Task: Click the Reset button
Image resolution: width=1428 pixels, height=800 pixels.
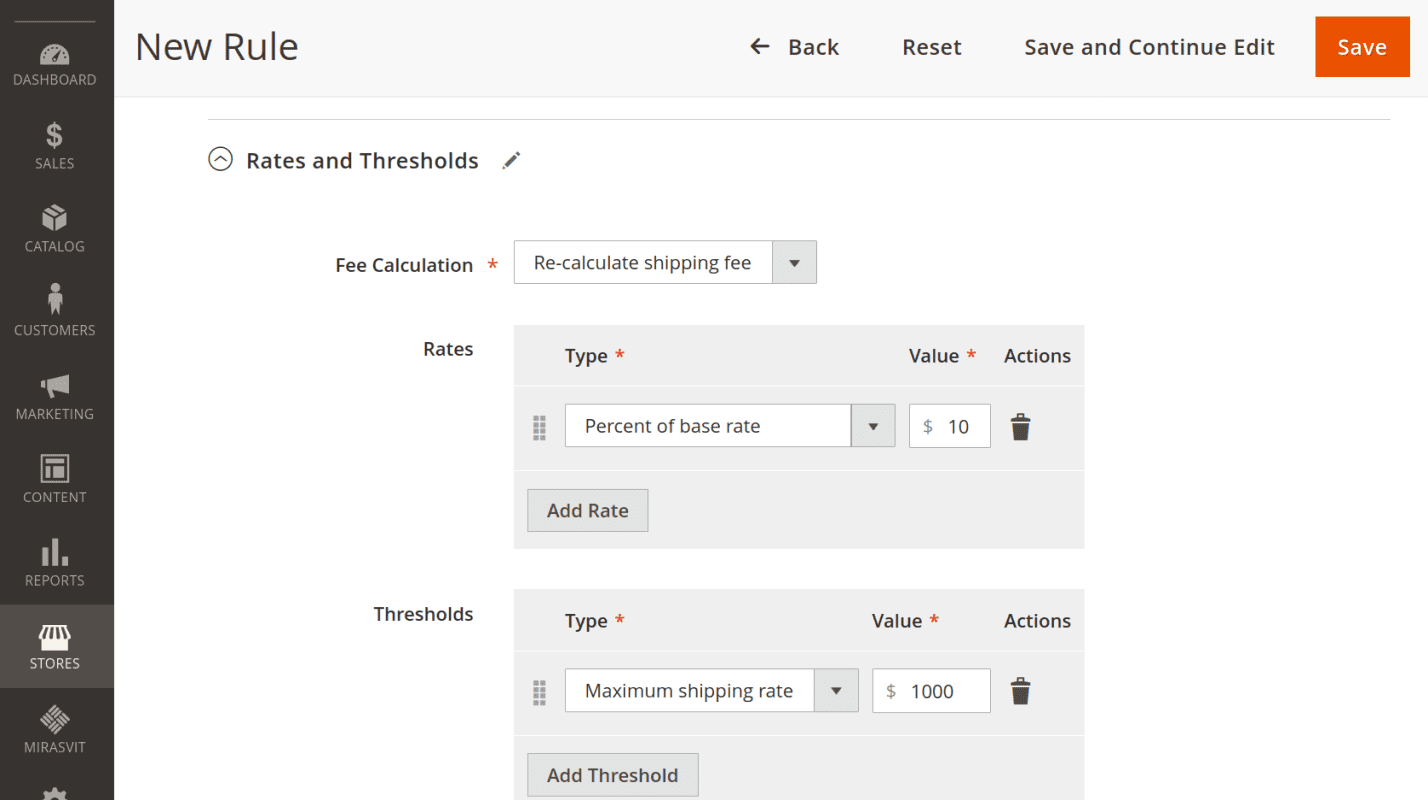Action: click(931, 47)
